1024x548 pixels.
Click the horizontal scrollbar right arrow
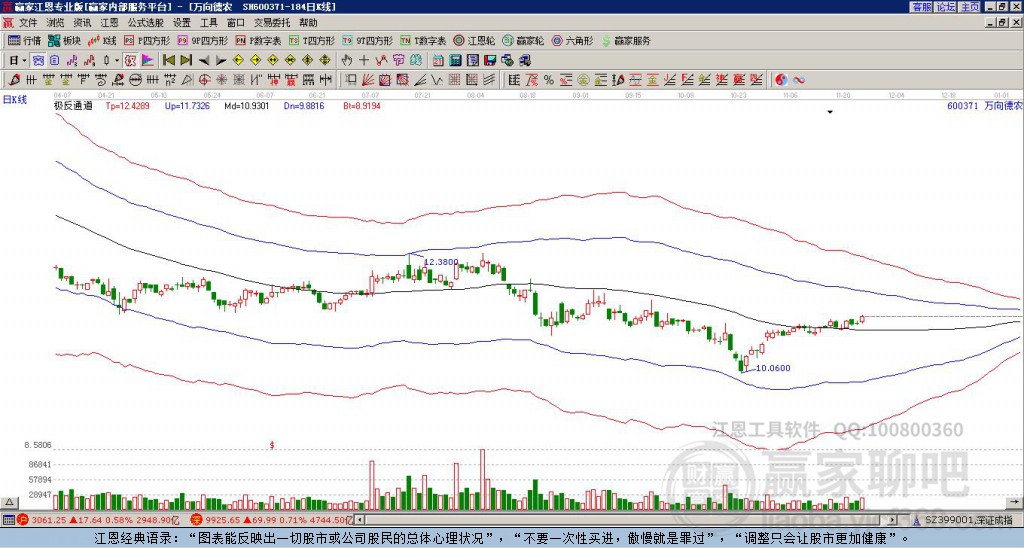click(x=892, y=520)
